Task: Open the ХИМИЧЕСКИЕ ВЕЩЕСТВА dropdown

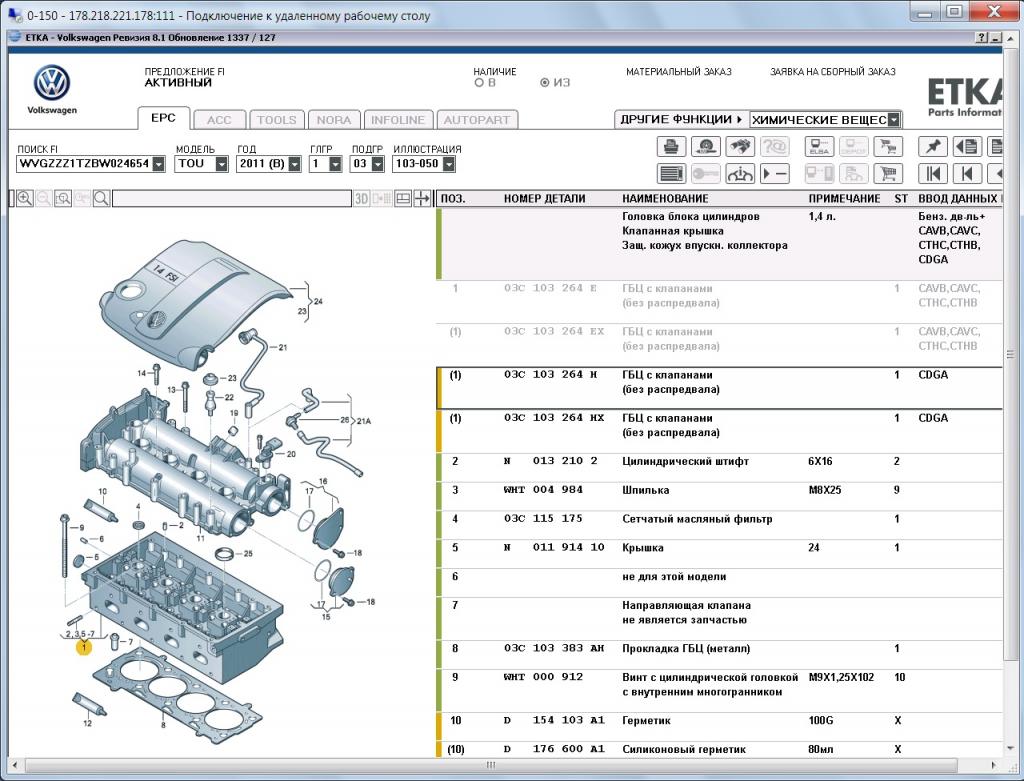Action: click(x=894, y=120)
